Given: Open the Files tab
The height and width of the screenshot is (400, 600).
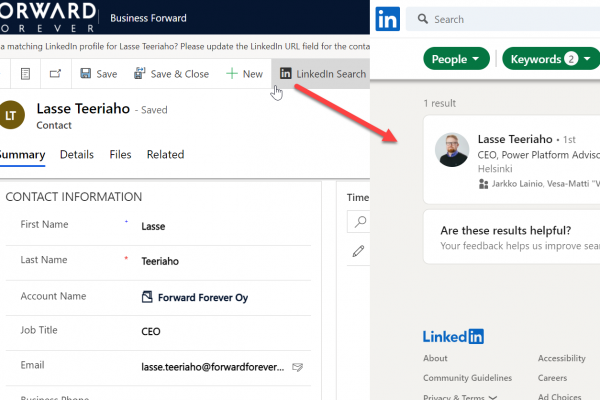Looking at the screenshot, I should point(120,155).
